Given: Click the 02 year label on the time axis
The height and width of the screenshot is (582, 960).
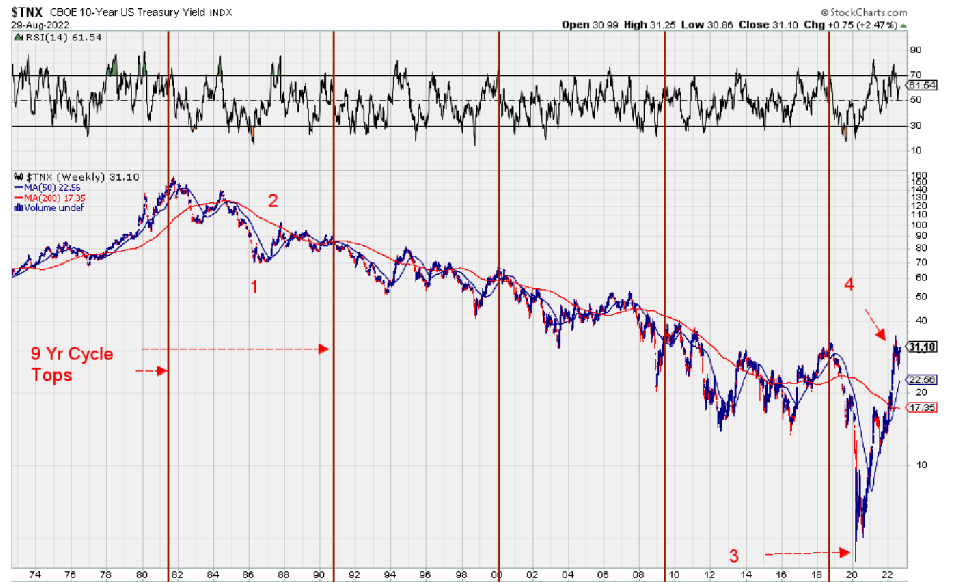Looking at the screenshot, I should click(x=532, y=575).
